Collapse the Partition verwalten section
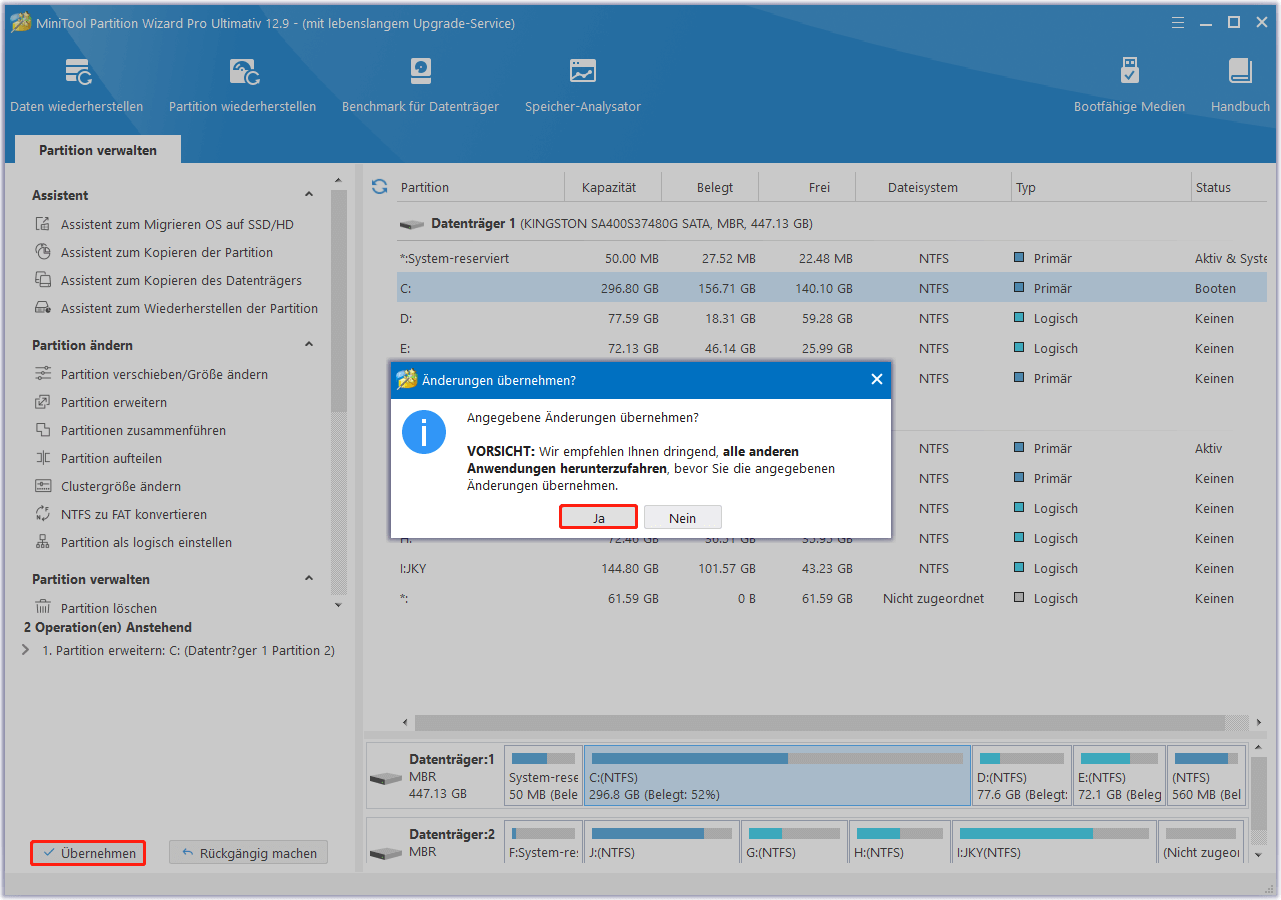 coord(309,579)
